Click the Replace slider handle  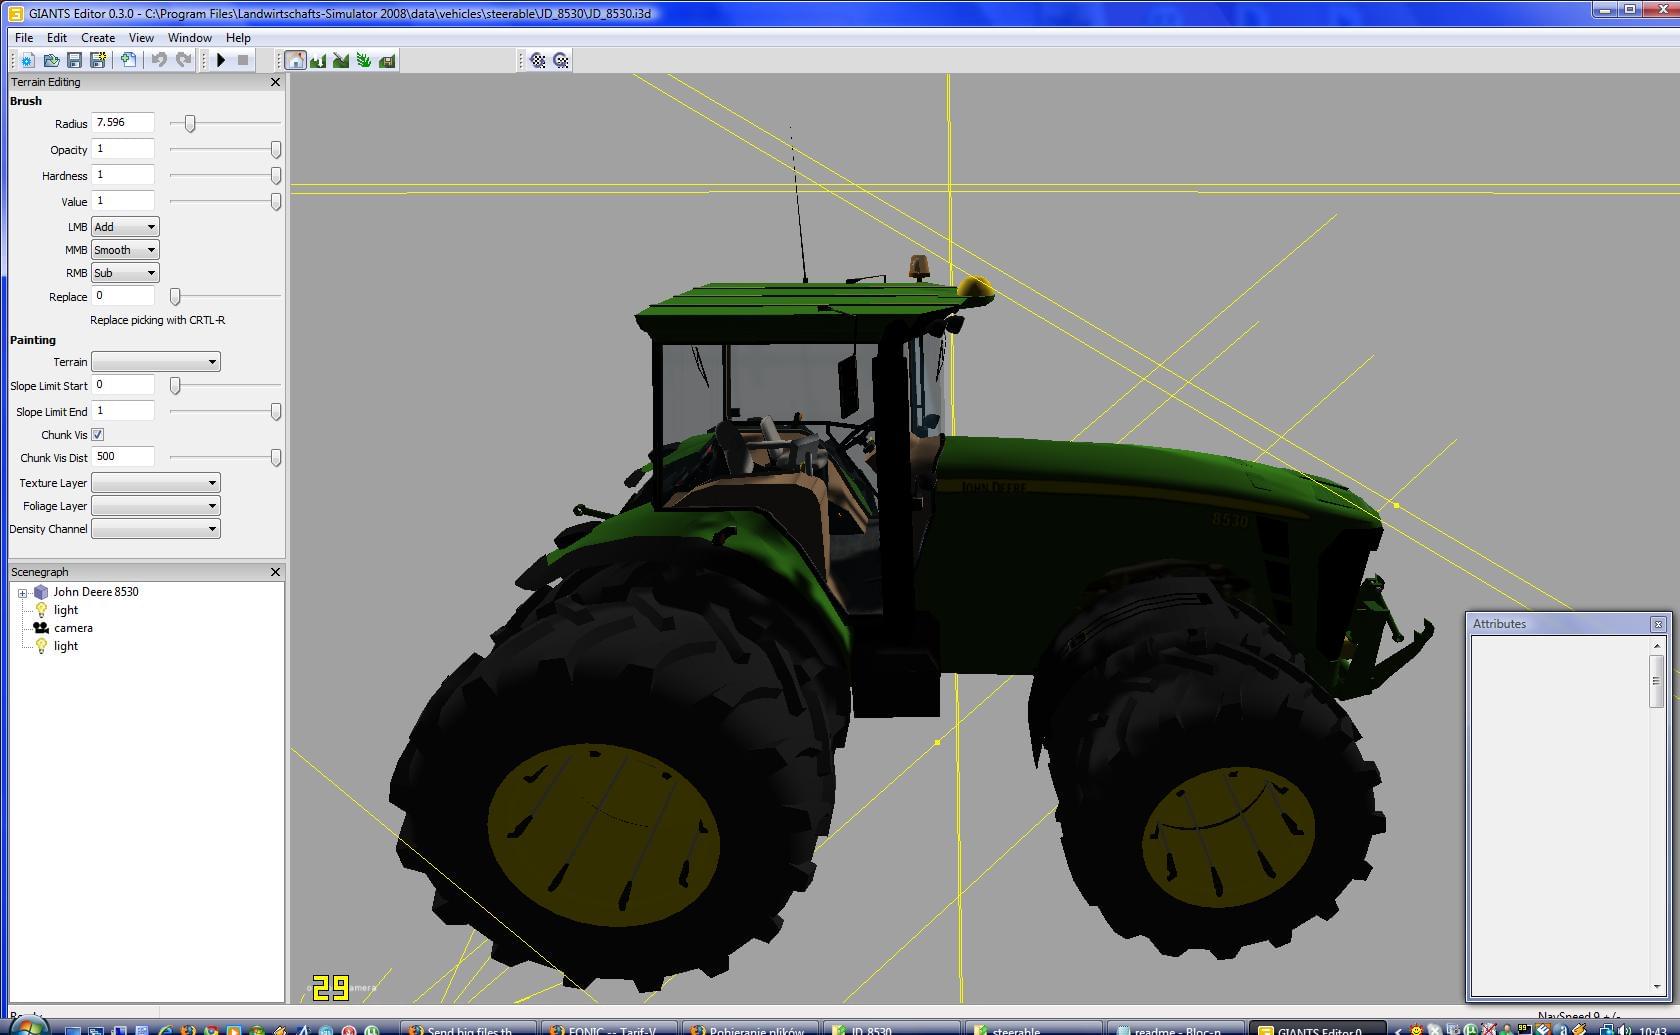pos(175,297)
